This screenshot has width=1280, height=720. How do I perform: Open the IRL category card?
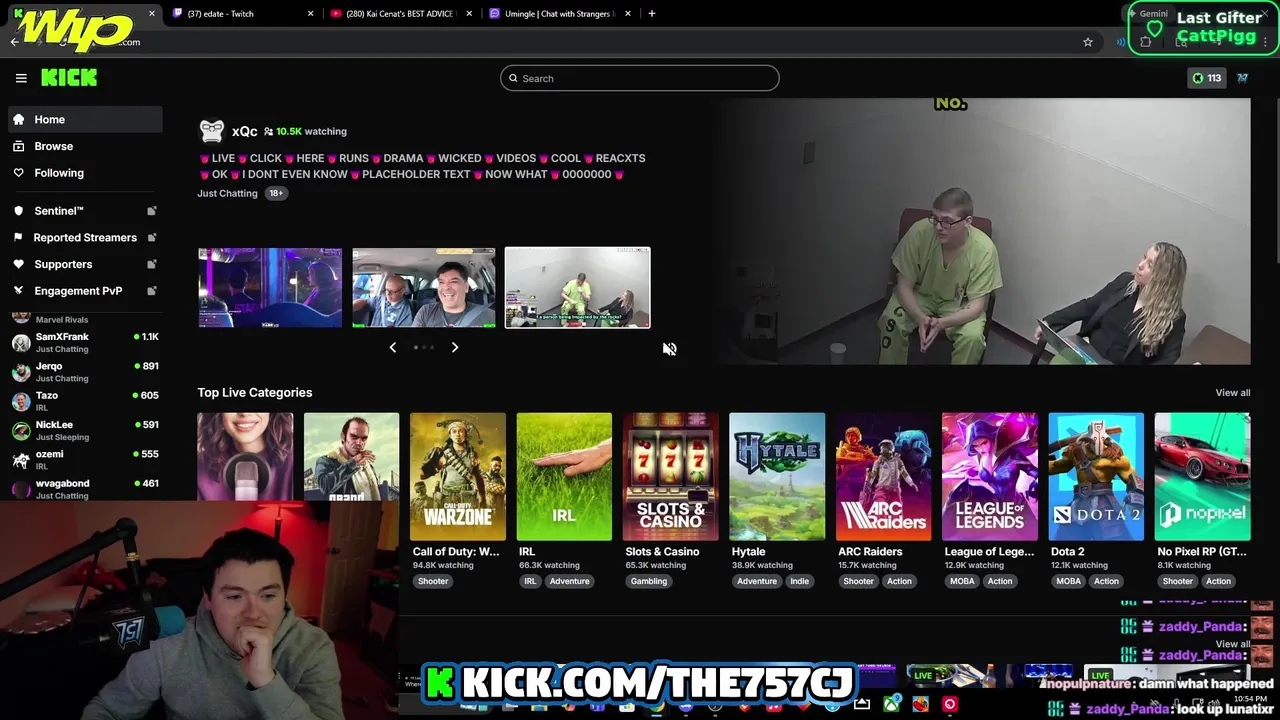(564, 477)
